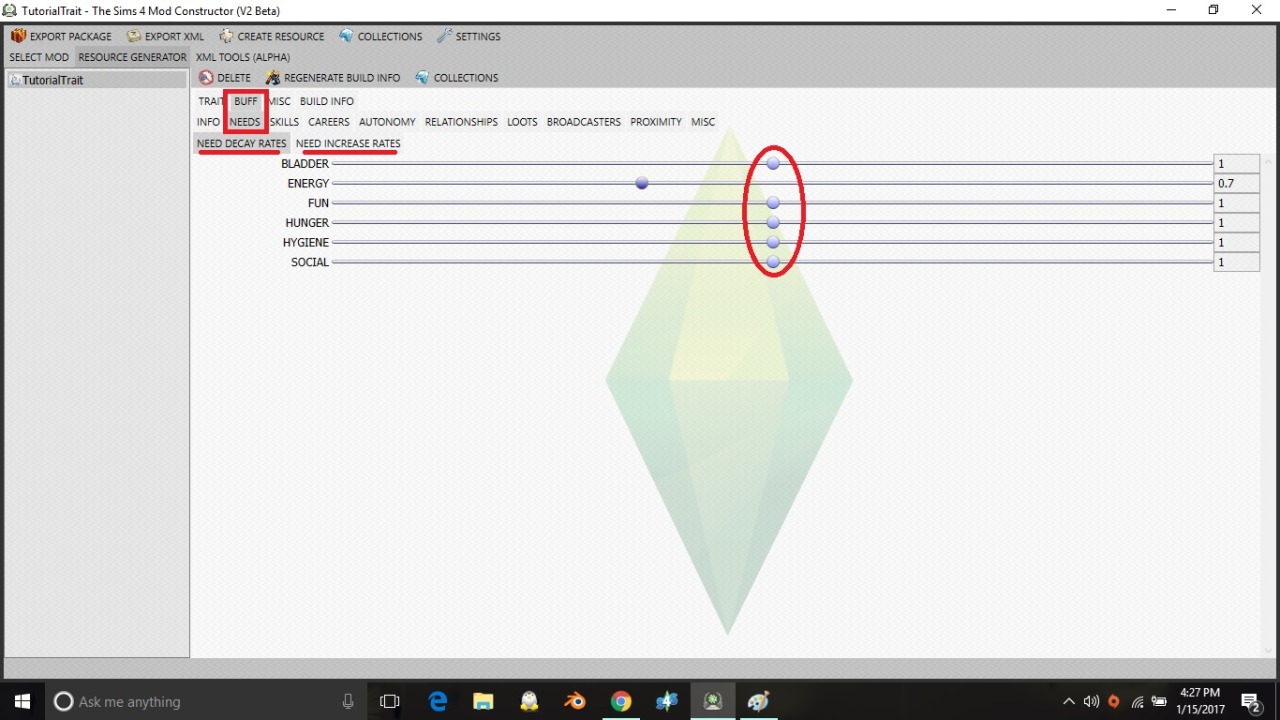Image resolution: width=1280 pixels, height=720 pixels.
Task: Open the Relationships sub-tab
Action: [x=461, y=122]
